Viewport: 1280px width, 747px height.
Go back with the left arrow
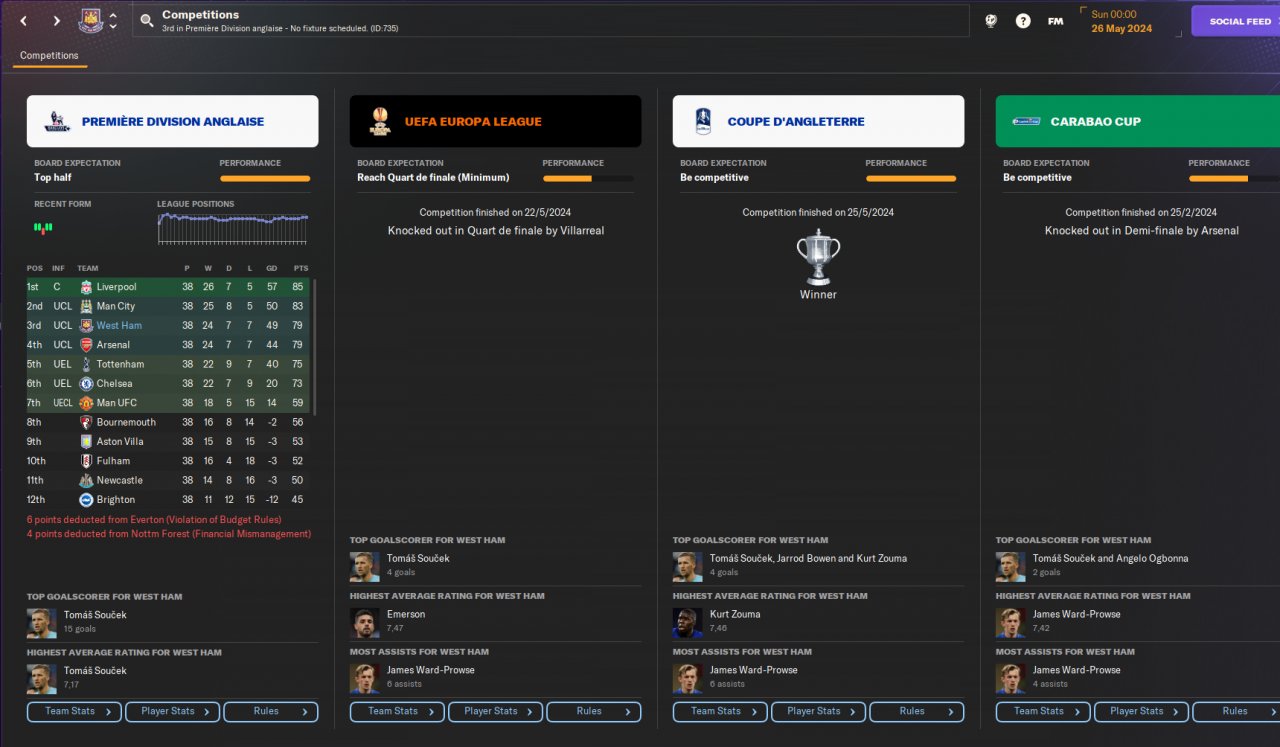(25, 21)
